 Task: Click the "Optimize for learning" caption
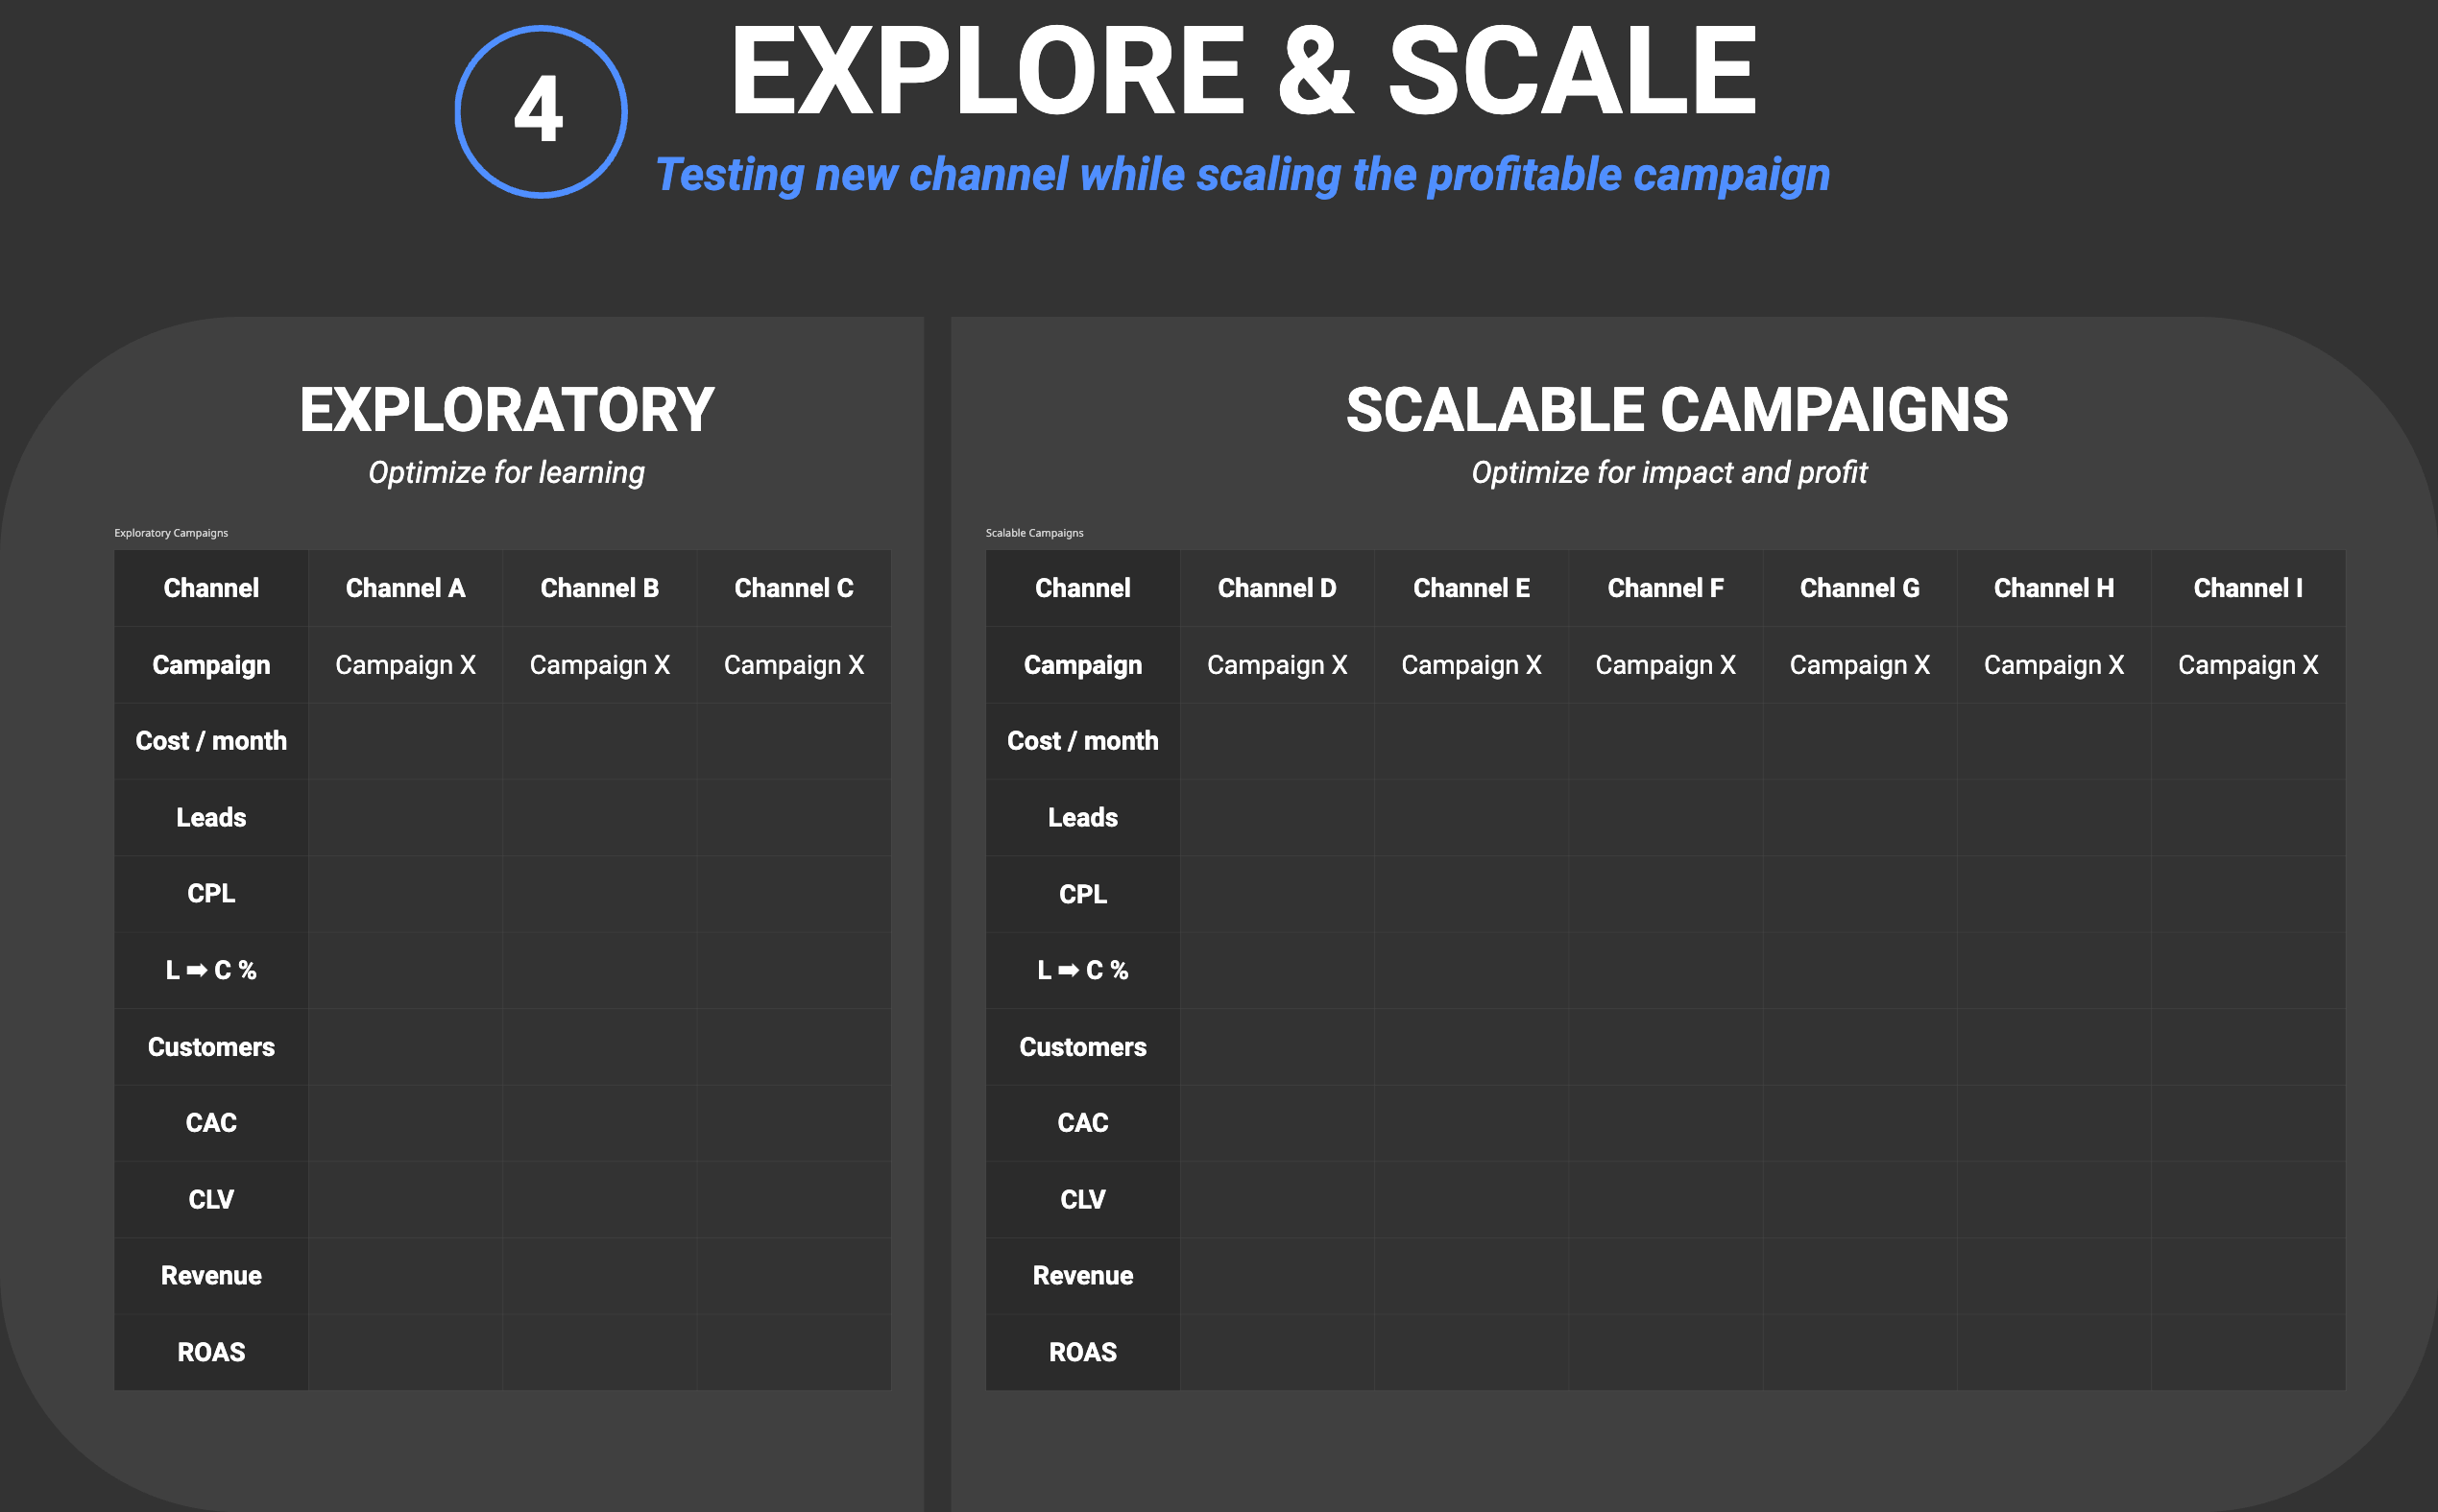pos(506,472)
